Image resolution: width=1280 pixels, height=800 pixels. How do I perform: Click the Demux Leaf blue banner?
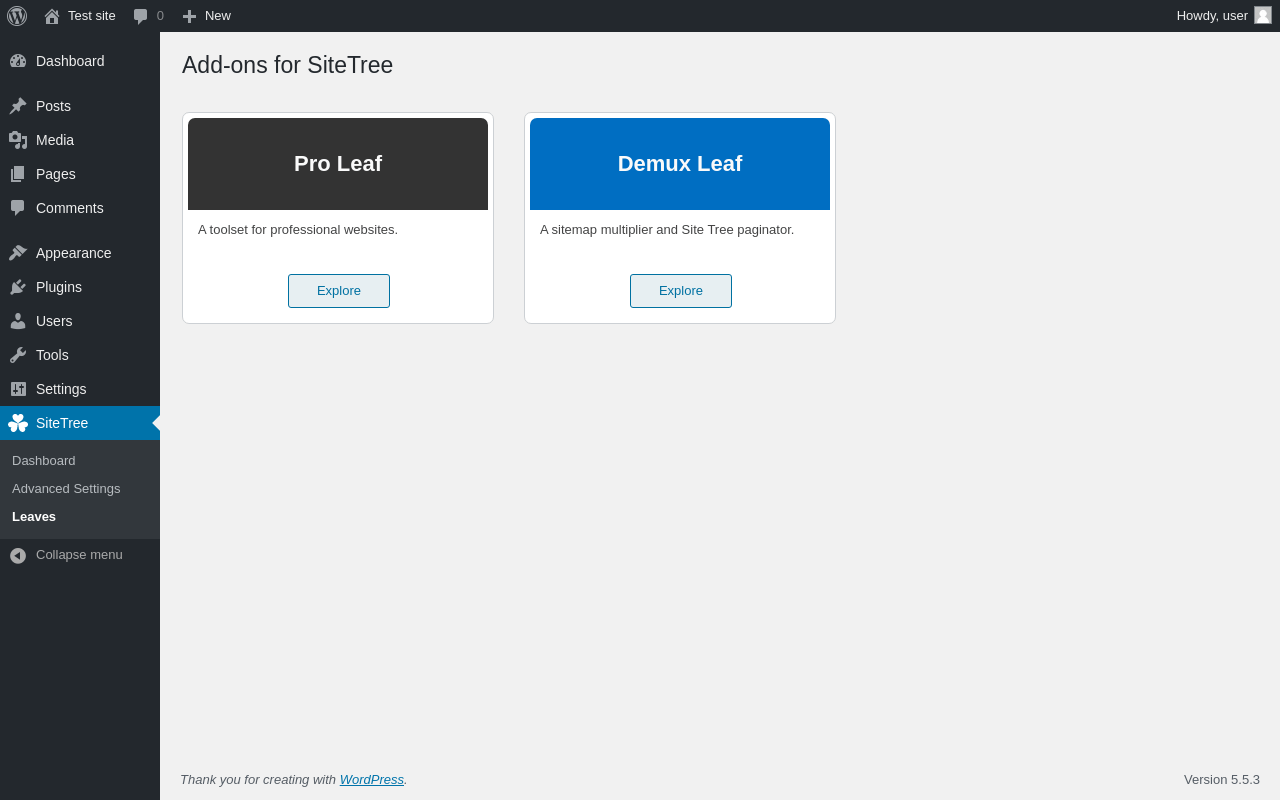[x=680, y=164]
